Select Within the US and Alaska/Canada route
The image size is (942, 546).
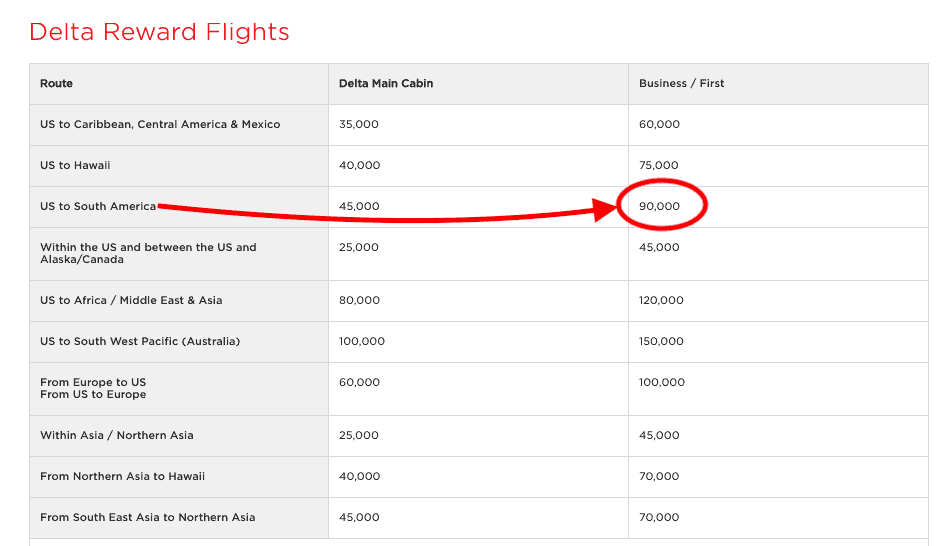click(148, 253)
